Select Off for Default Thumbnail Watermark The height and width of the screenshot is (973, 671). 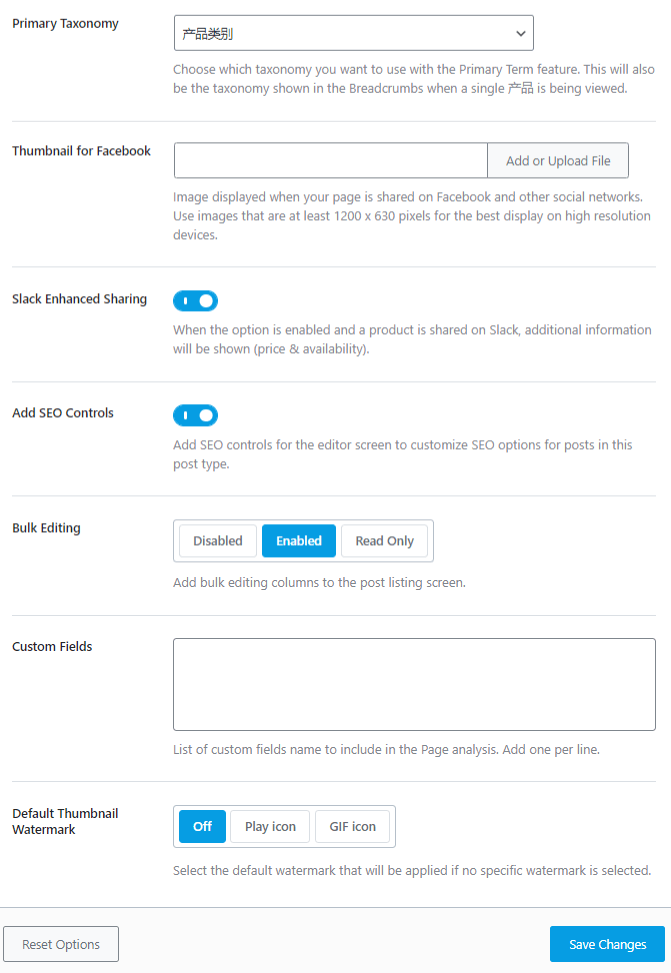tap(202, 827)
